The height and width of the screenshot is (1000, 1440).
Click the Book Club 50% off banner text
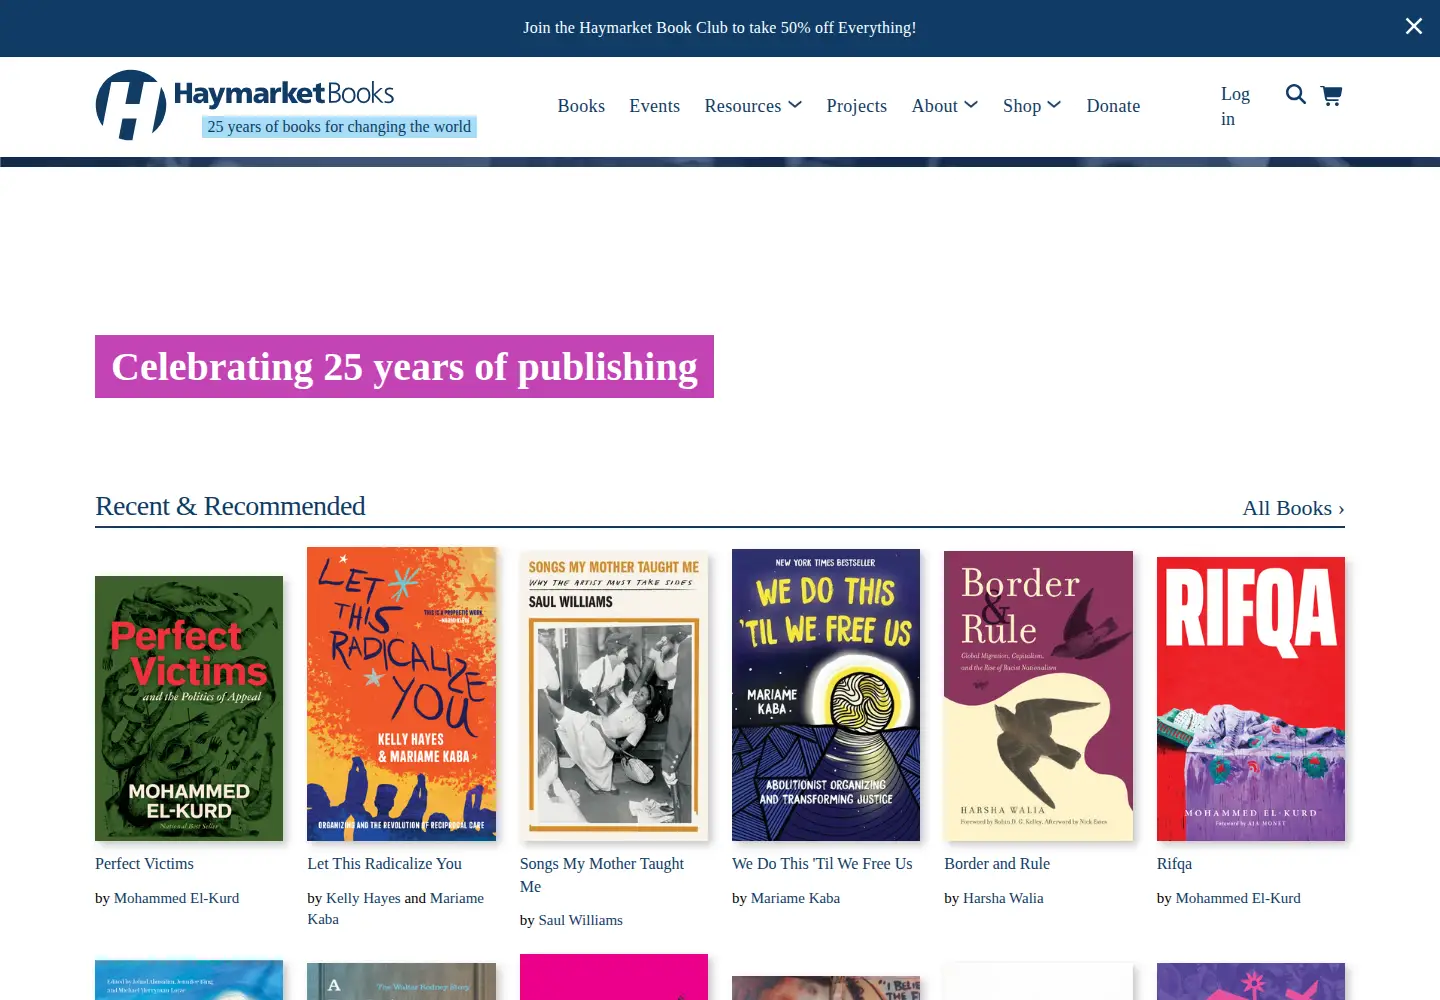pos(719,28)
